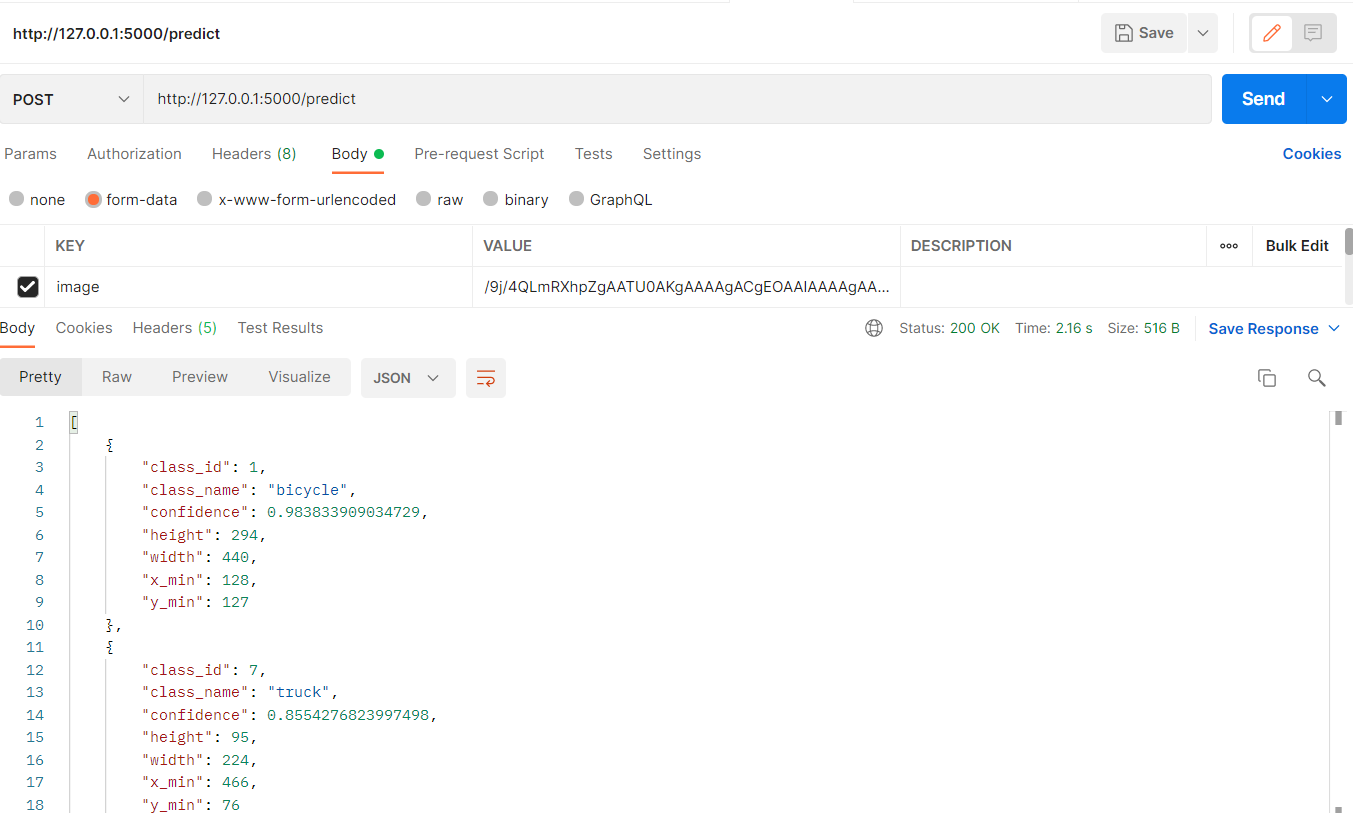Open the Cookies link at right

[1312, 154]
